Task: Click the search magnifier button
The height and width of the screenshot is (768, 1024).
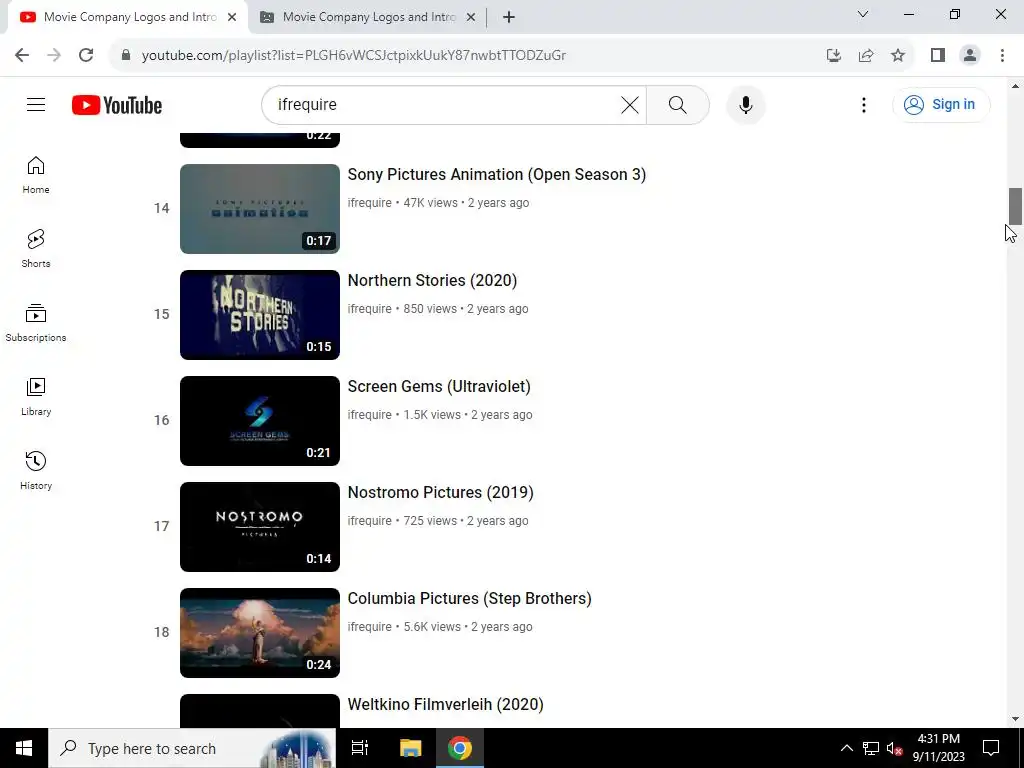Action: [x=677, y=104]
